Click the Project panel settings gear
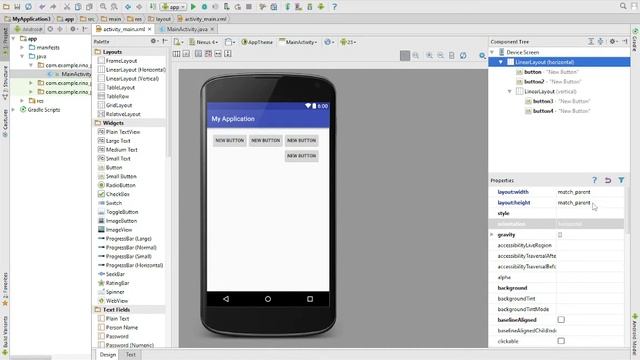 coord(73,29)
